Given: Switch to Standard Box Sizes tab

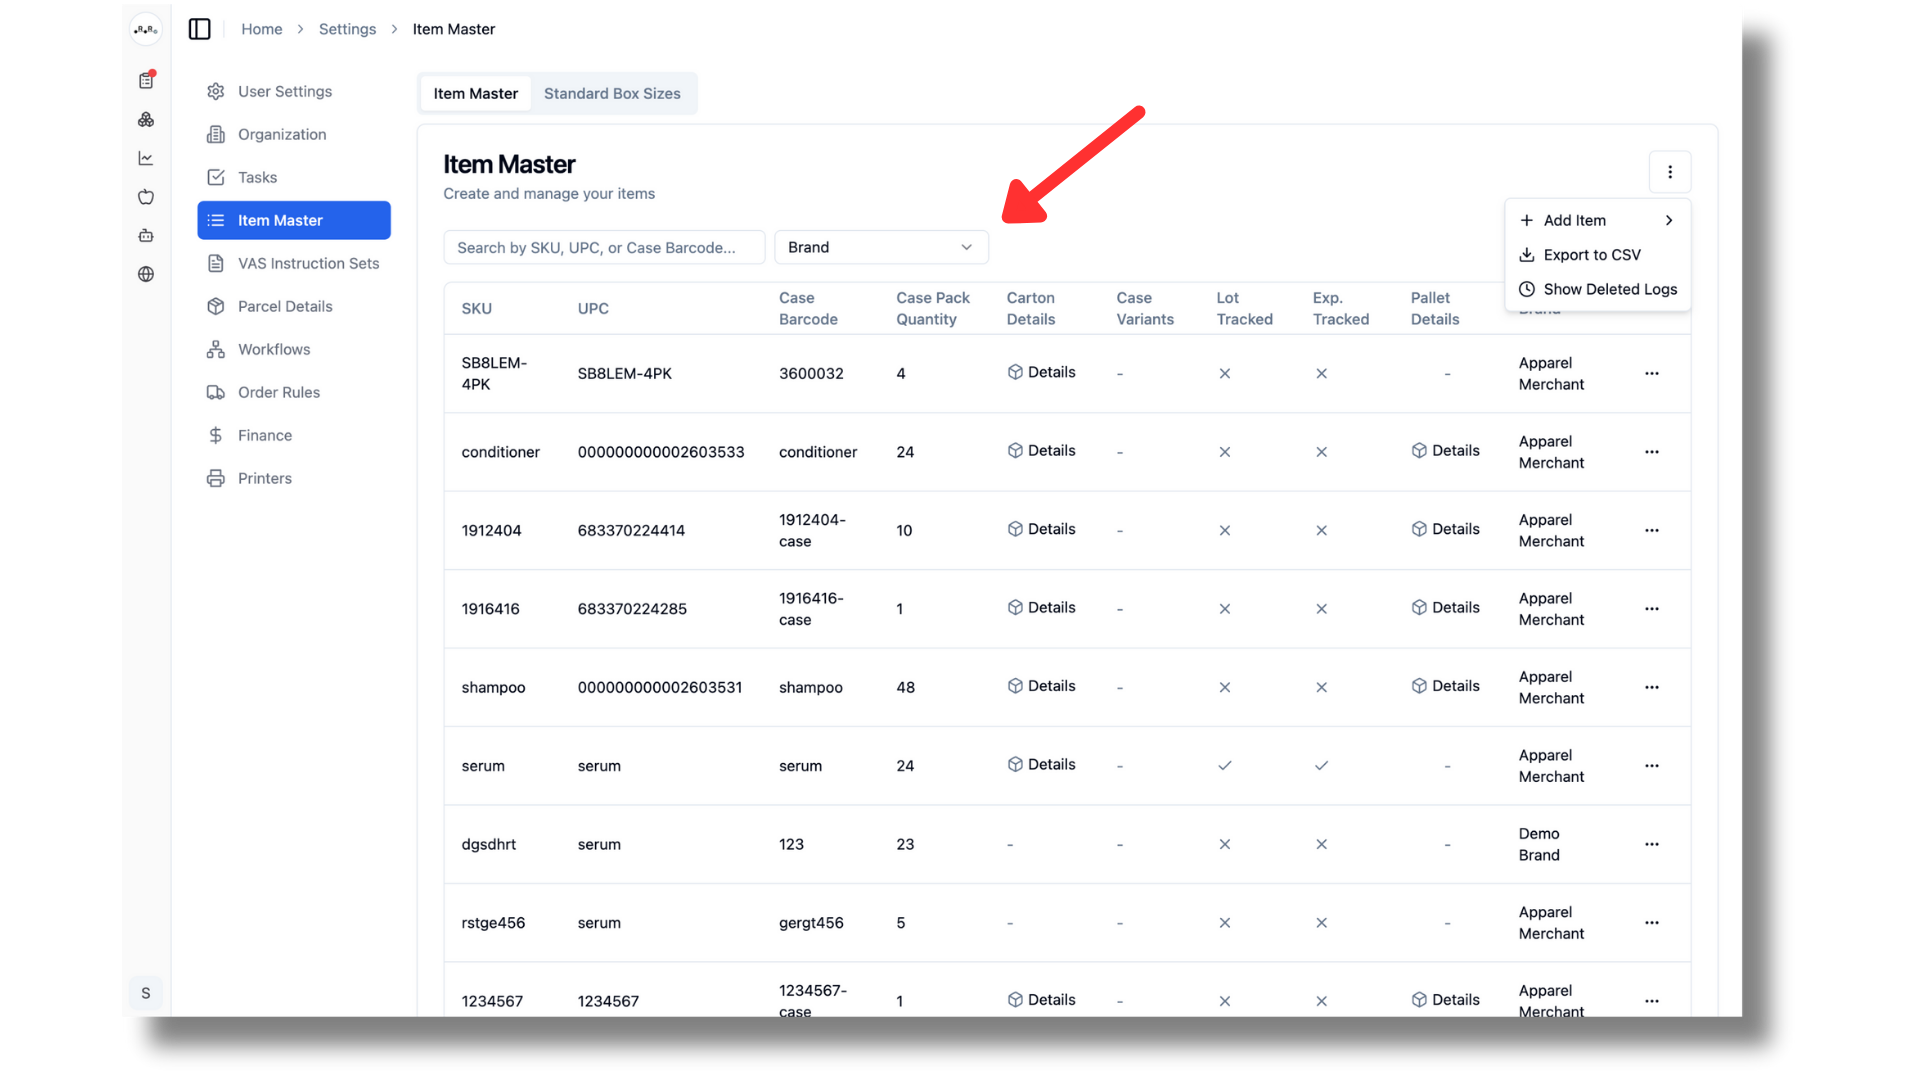Looking at the screenshot, I should (x=612, y=93).
